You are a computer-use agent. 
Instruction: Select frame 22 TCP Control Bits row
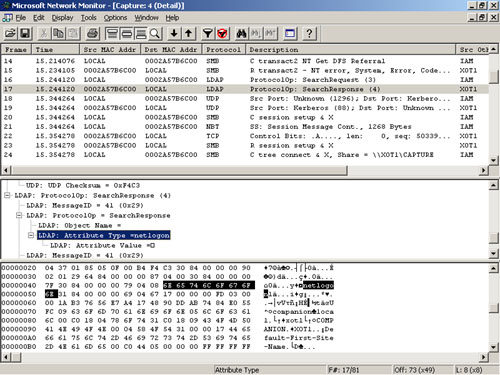point(245,136)
